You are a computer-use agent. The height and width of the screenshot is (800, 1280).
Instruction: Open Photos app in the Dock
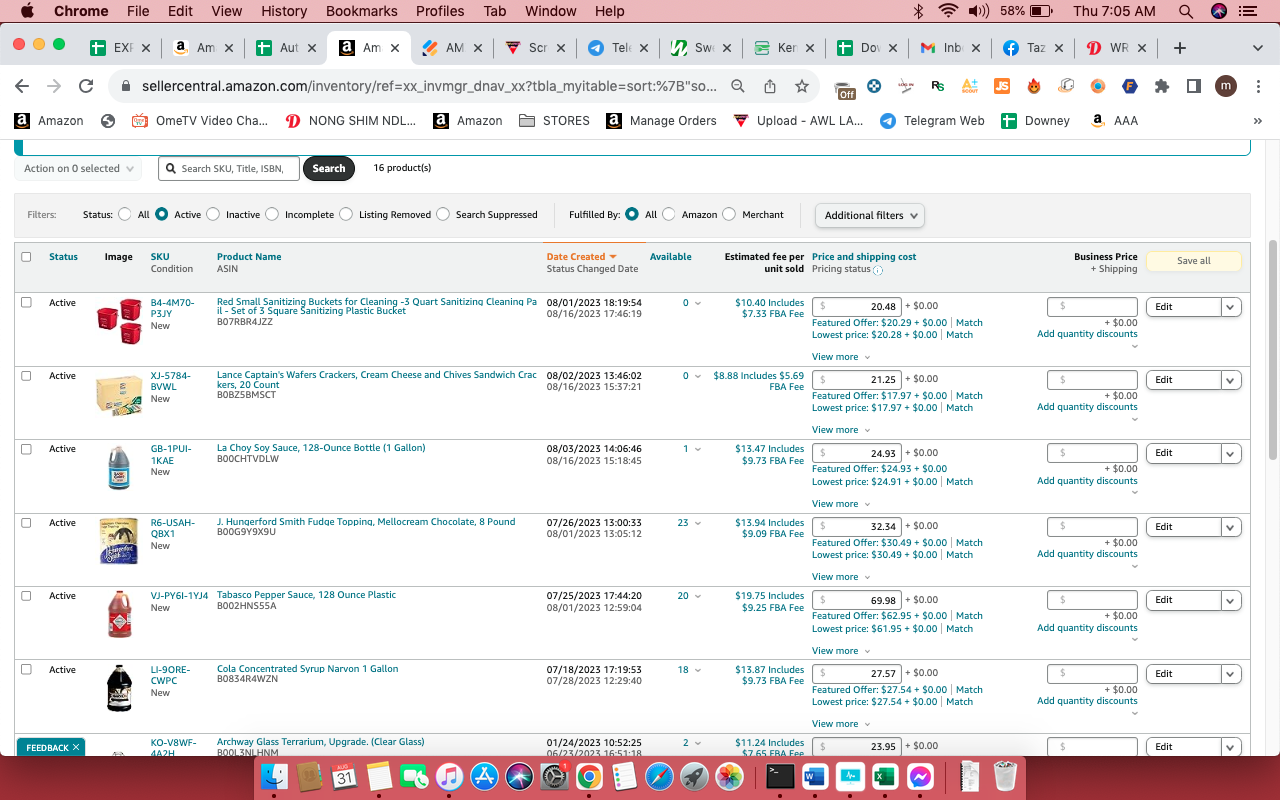pos(729,776)
